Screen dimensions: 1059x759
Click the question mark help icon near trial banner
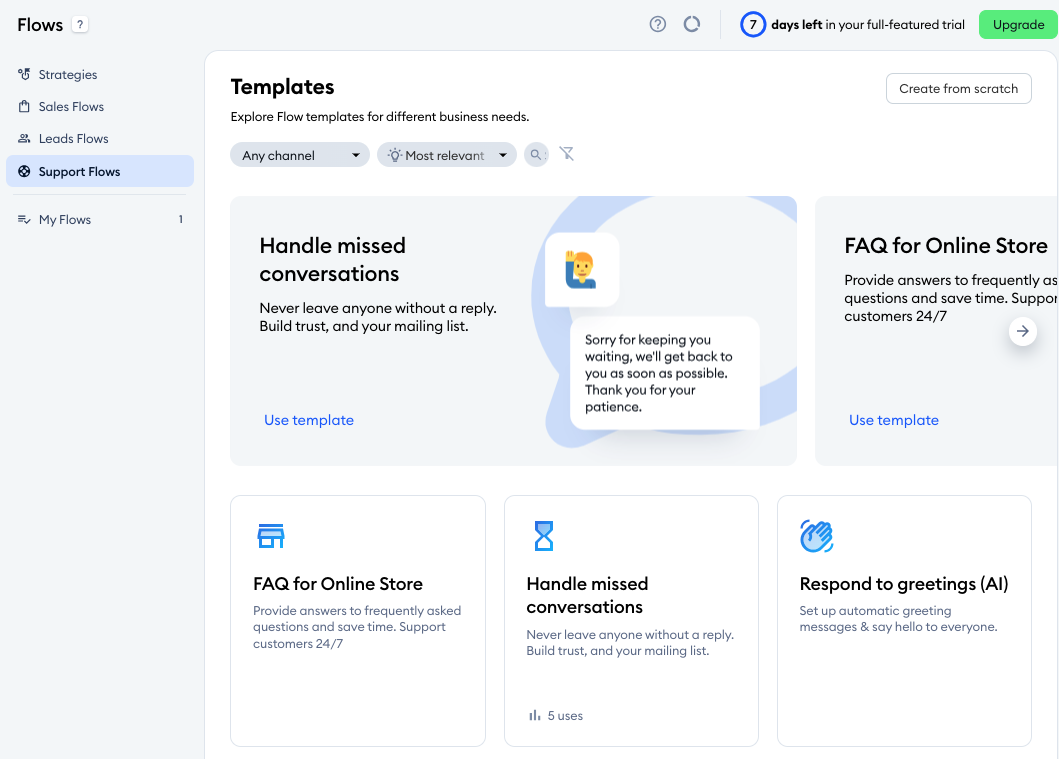657,23
